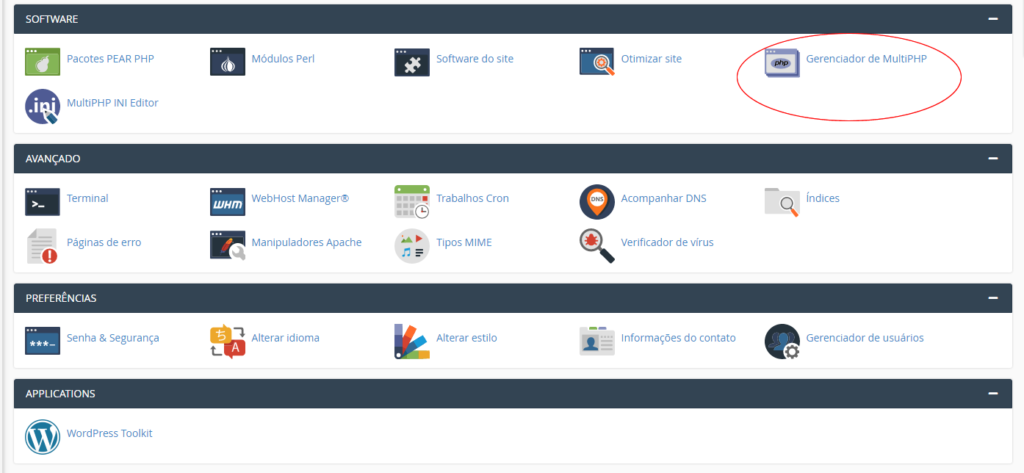This screenshot has width=1024, height=473.
Task: Open the Otimizar site link
Action: click(651, 59)
